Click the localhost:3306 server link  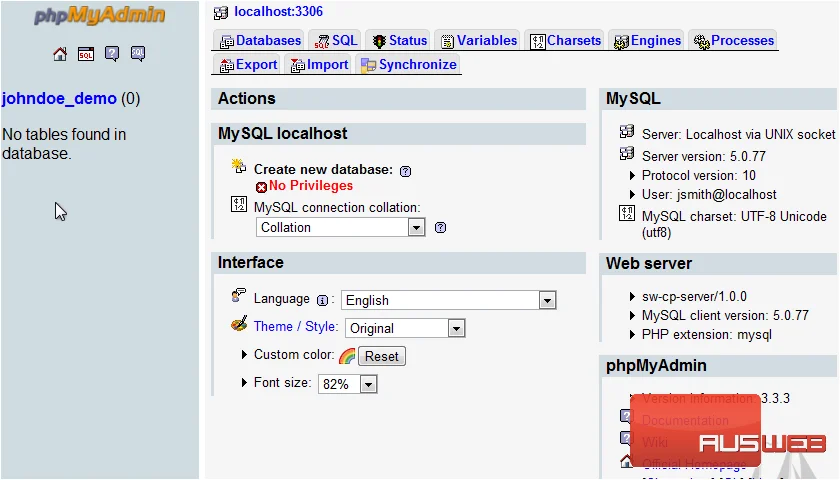pos(279,11)
